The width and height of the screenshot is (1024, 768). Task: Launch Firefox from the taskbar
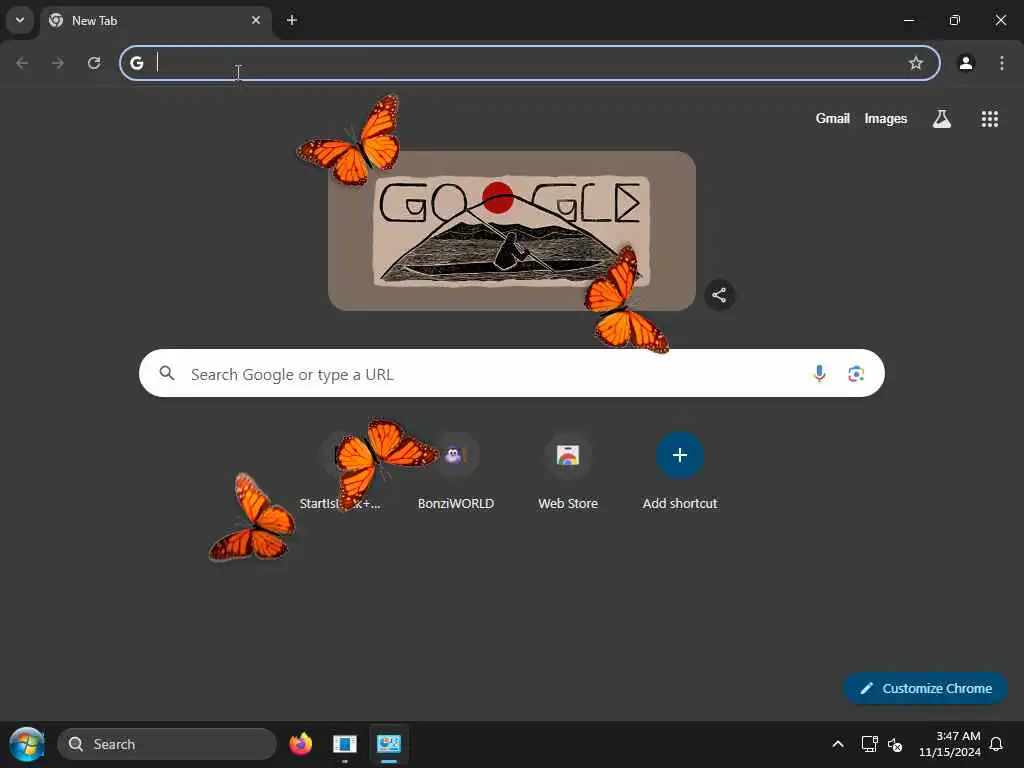[x=300, y=744]
